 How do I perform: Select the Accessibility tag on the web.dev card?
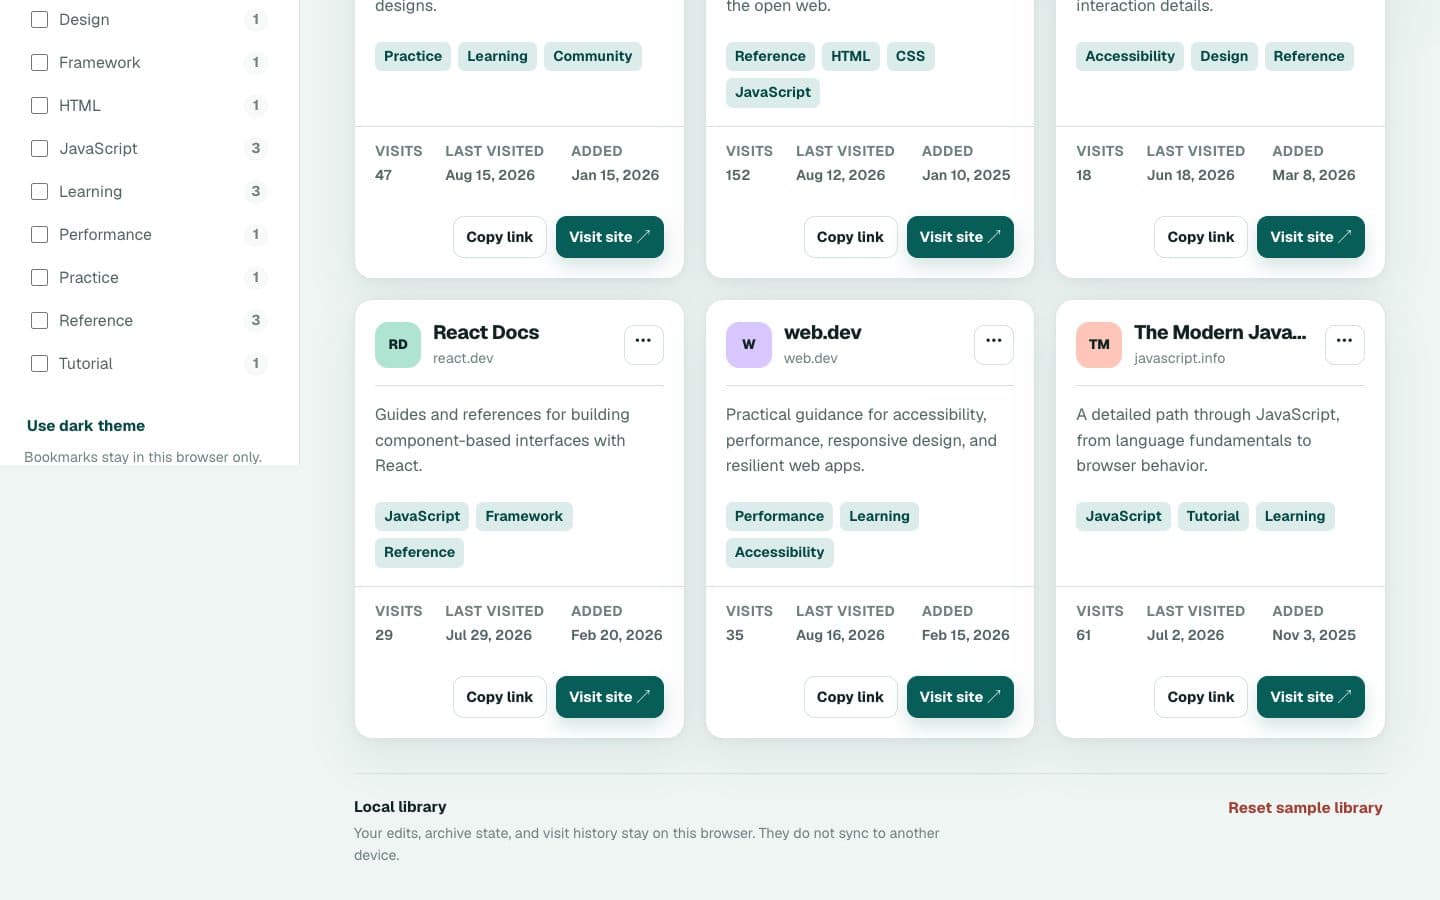(x=779, y=552)
